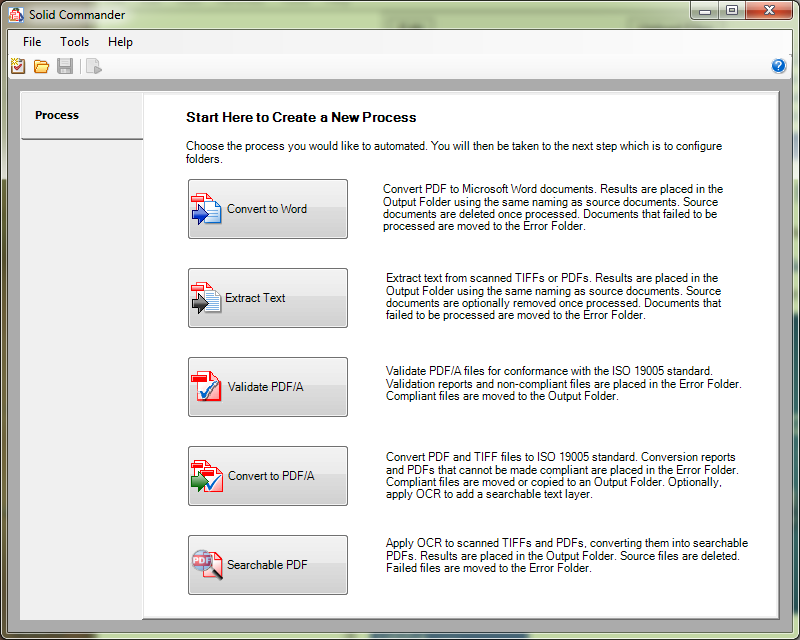Screen dimensions: 800x640
Task: Open the Help menu
Action: coord(120,42)
